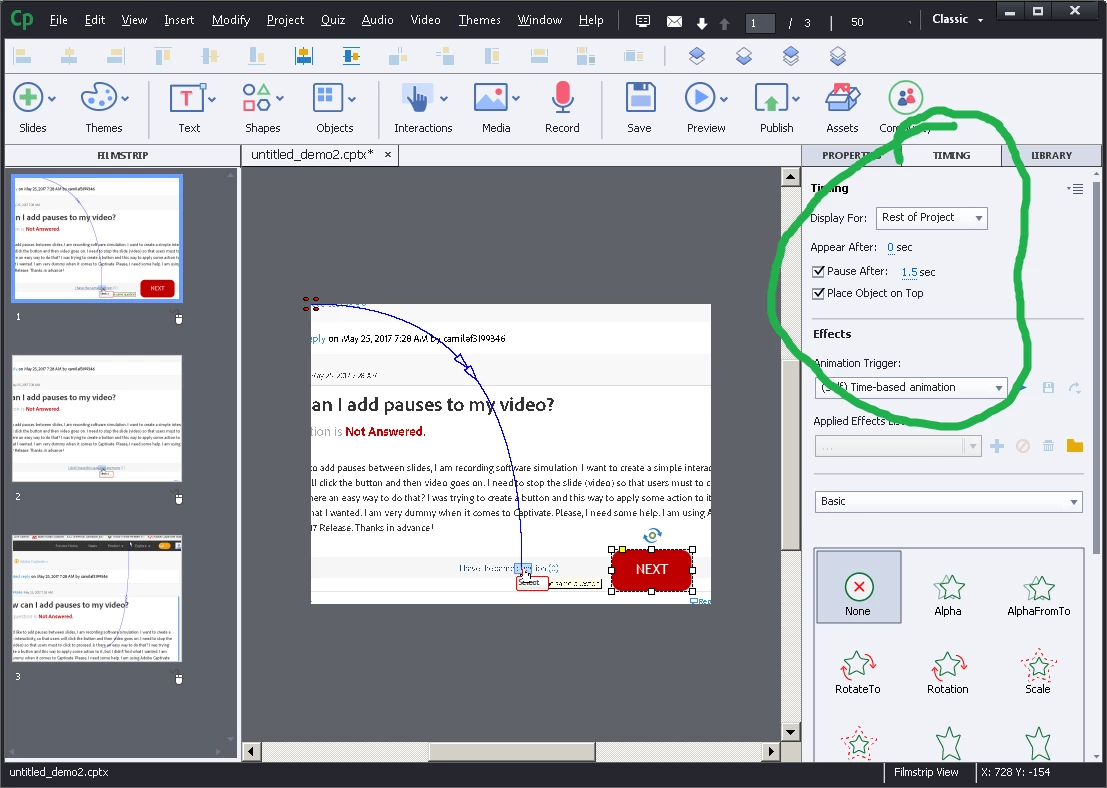Select the Text tool icon
Image resolution: width=1107 pixels, height=788 pixels.
tap(186, 97)
